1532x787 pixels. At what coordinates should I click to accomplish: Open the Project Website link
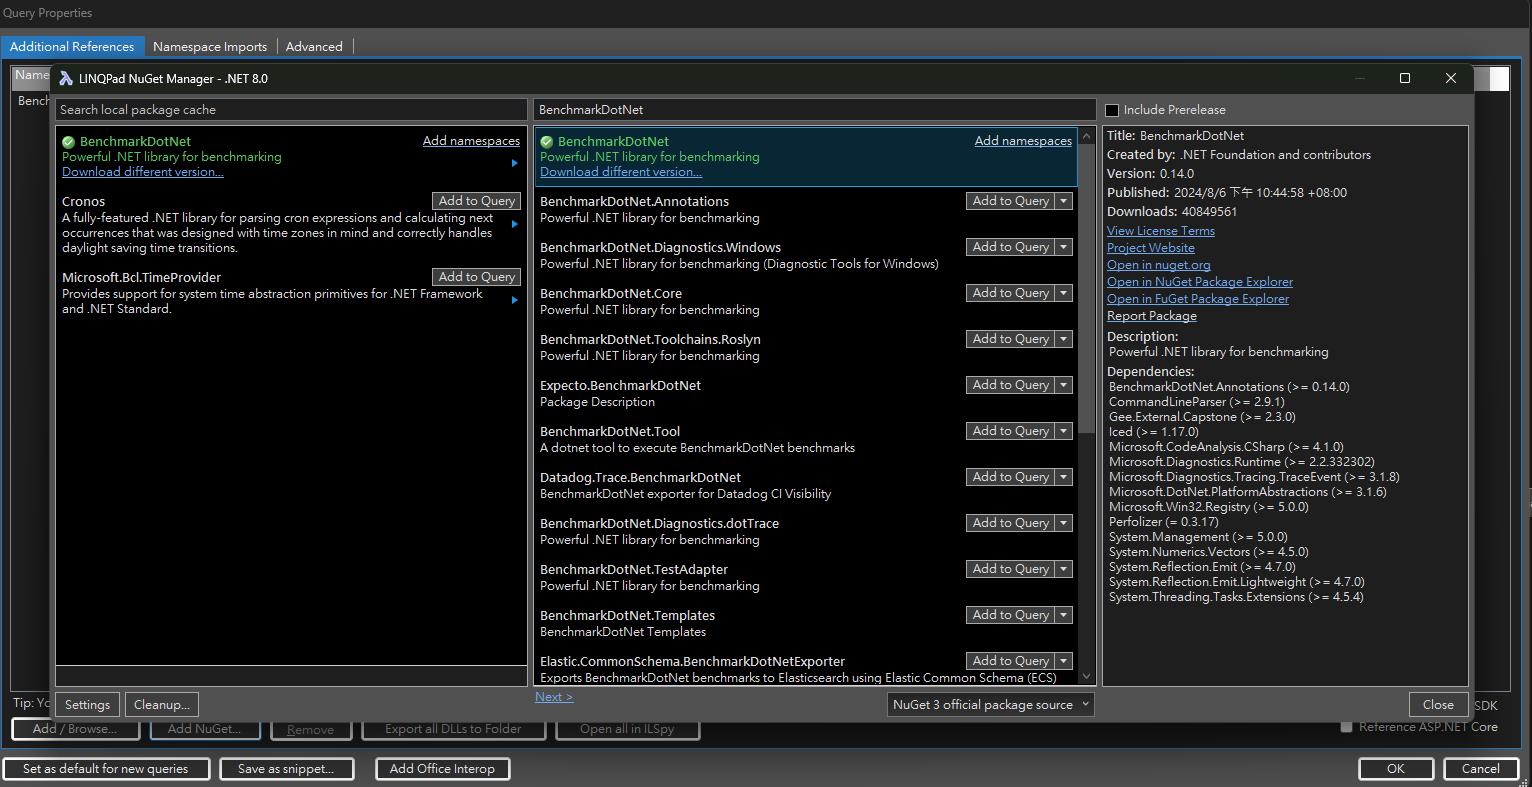tap(1150, 248)
